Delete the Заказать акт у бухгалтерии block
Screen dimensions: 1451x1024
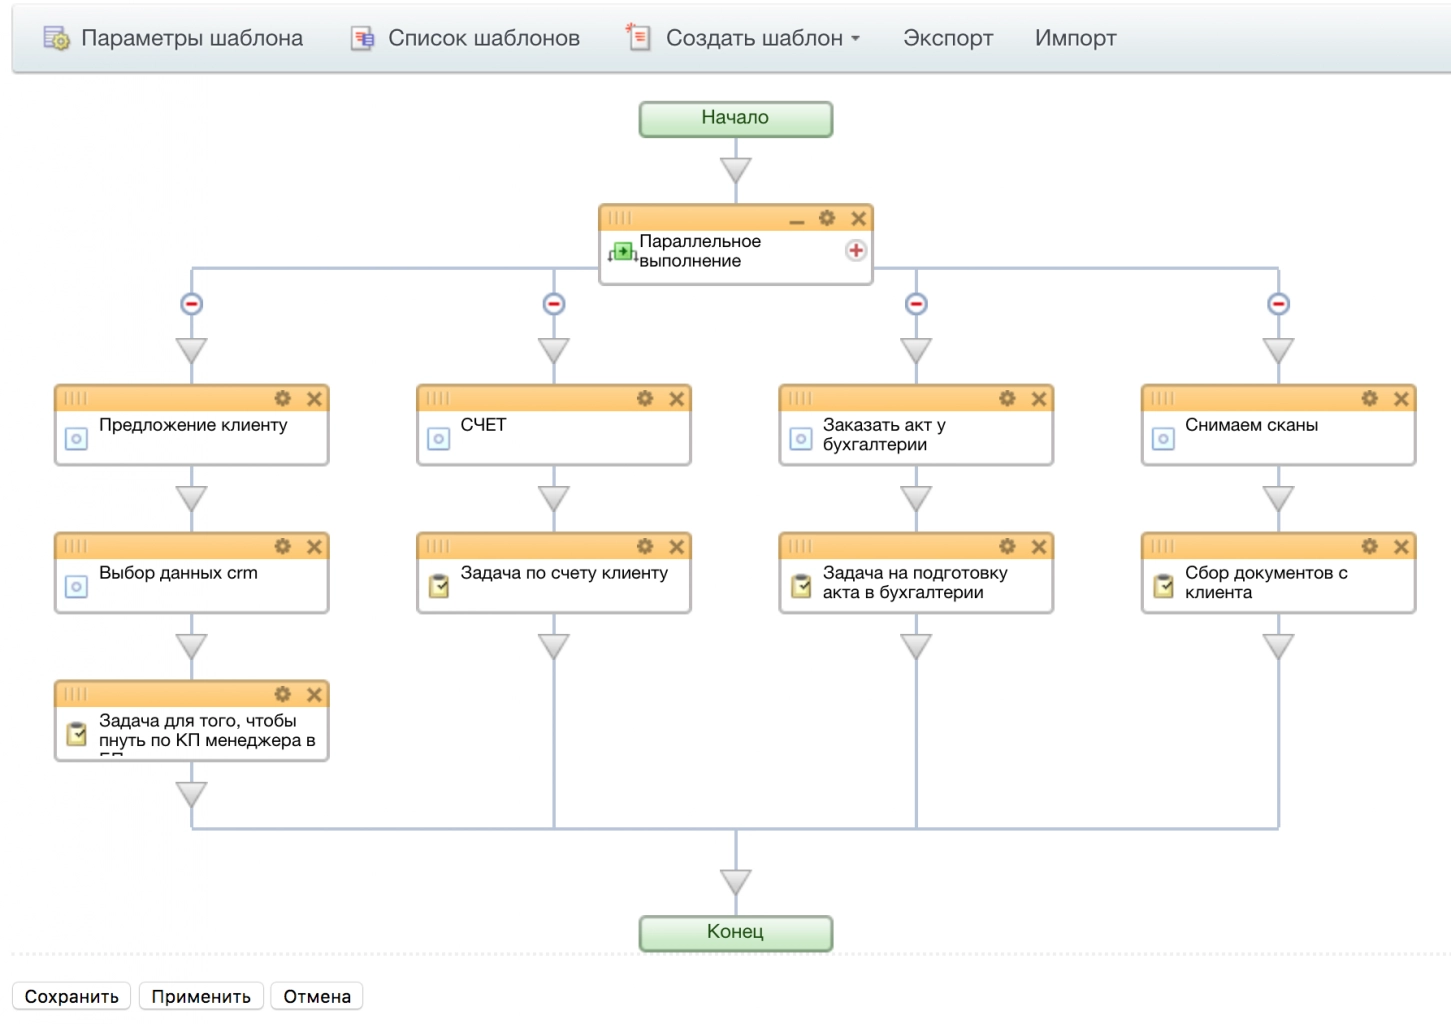[1039, 398]
